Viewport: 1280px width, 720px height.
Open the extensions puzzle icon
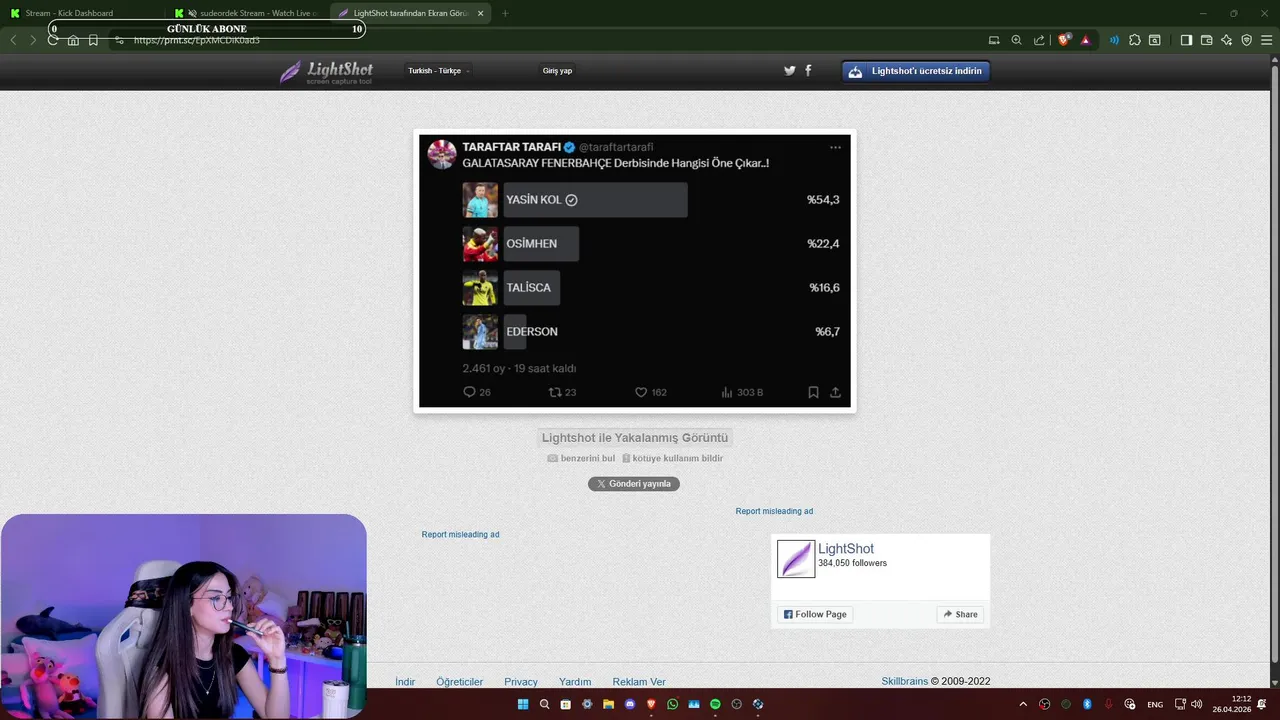pyautogui.click(x=1134, y=40)
